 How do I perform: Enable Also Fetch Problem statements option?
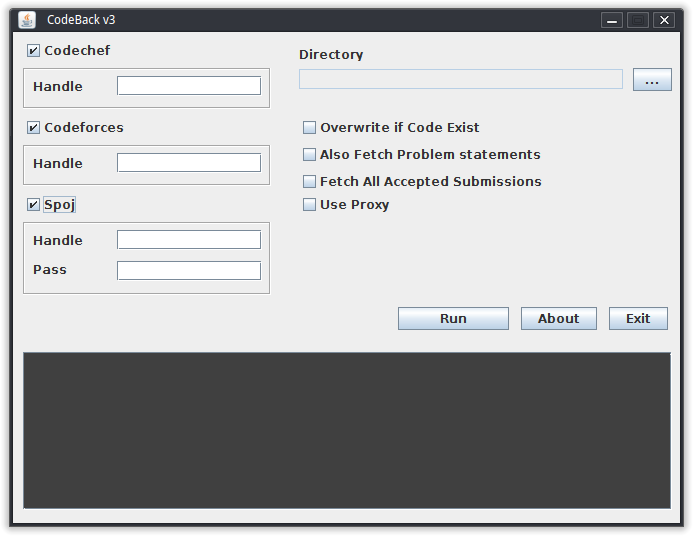coord(309,155)
